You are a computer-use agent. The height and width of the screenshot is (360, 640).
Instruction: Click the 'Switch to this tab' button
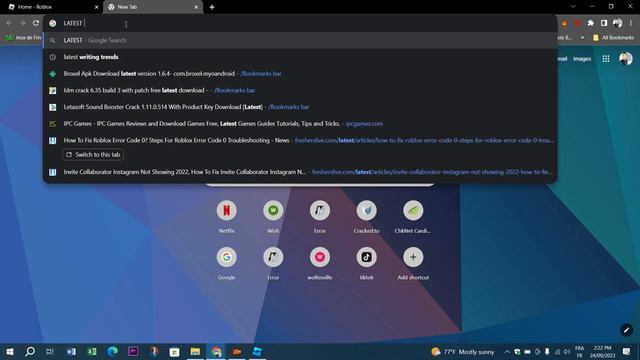pos(93,155)
